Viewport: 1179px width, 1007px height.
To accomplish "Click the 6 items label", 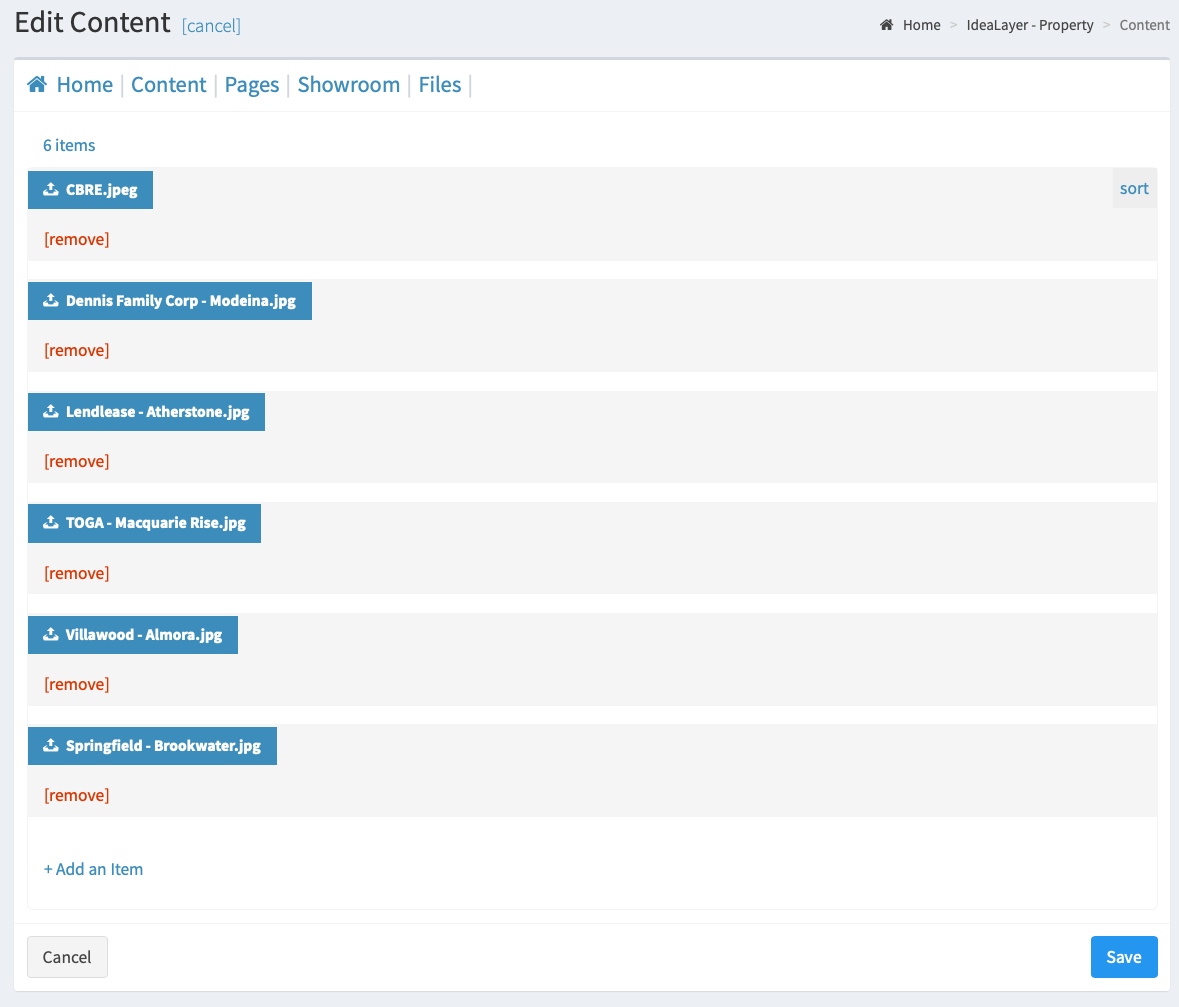I will [x=69, y=145].
